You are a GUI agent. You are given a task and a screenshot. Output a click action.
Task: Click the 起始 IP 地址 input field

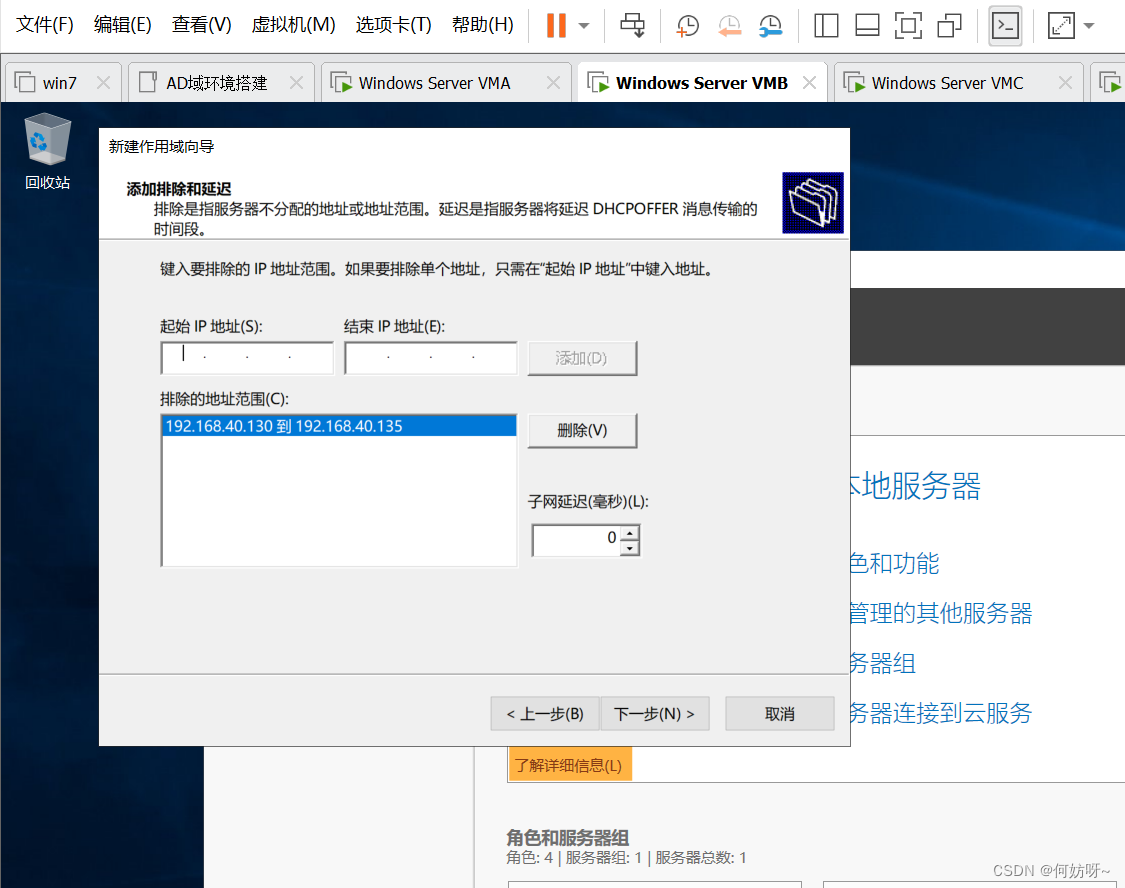click(246, 357)
